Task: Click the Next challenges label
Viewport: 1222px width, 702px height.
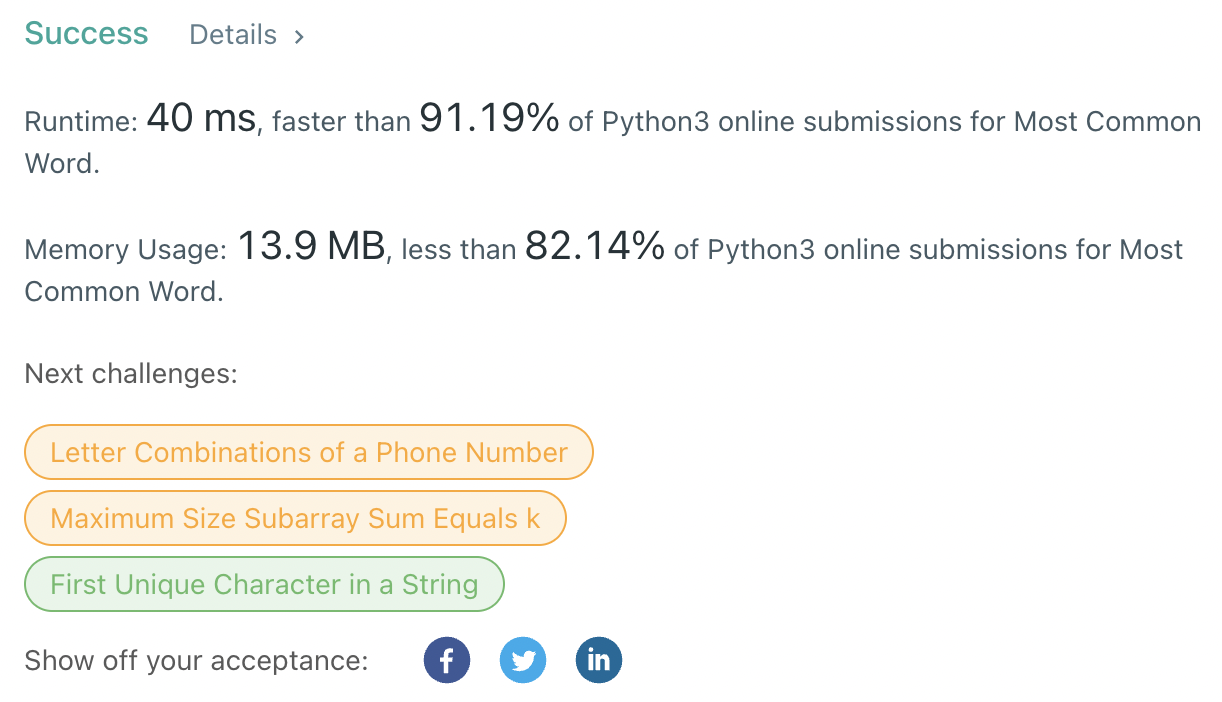Action: pos(131,375)
